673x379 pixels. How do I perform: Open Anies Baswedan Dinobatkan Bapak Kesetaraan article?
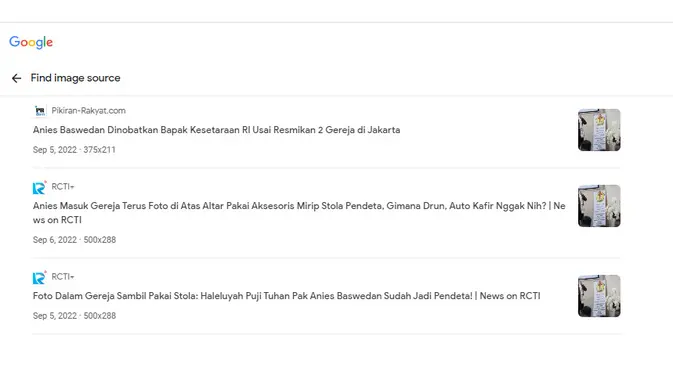click(216, 130)
